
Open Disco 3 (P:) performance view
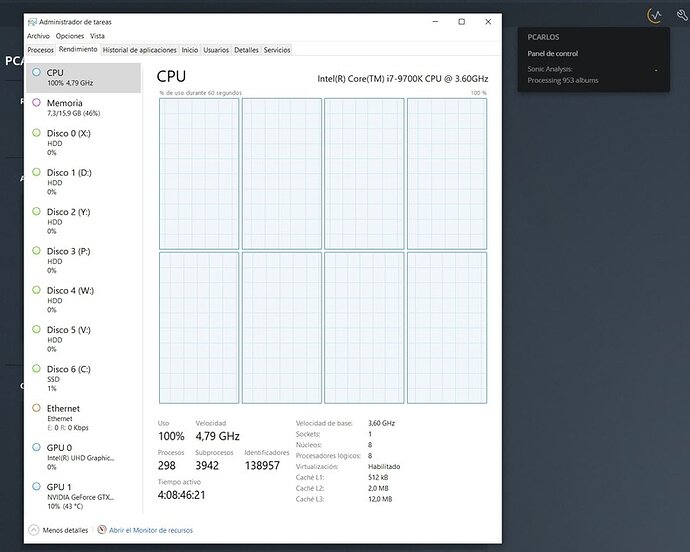[x=83, y=260]
